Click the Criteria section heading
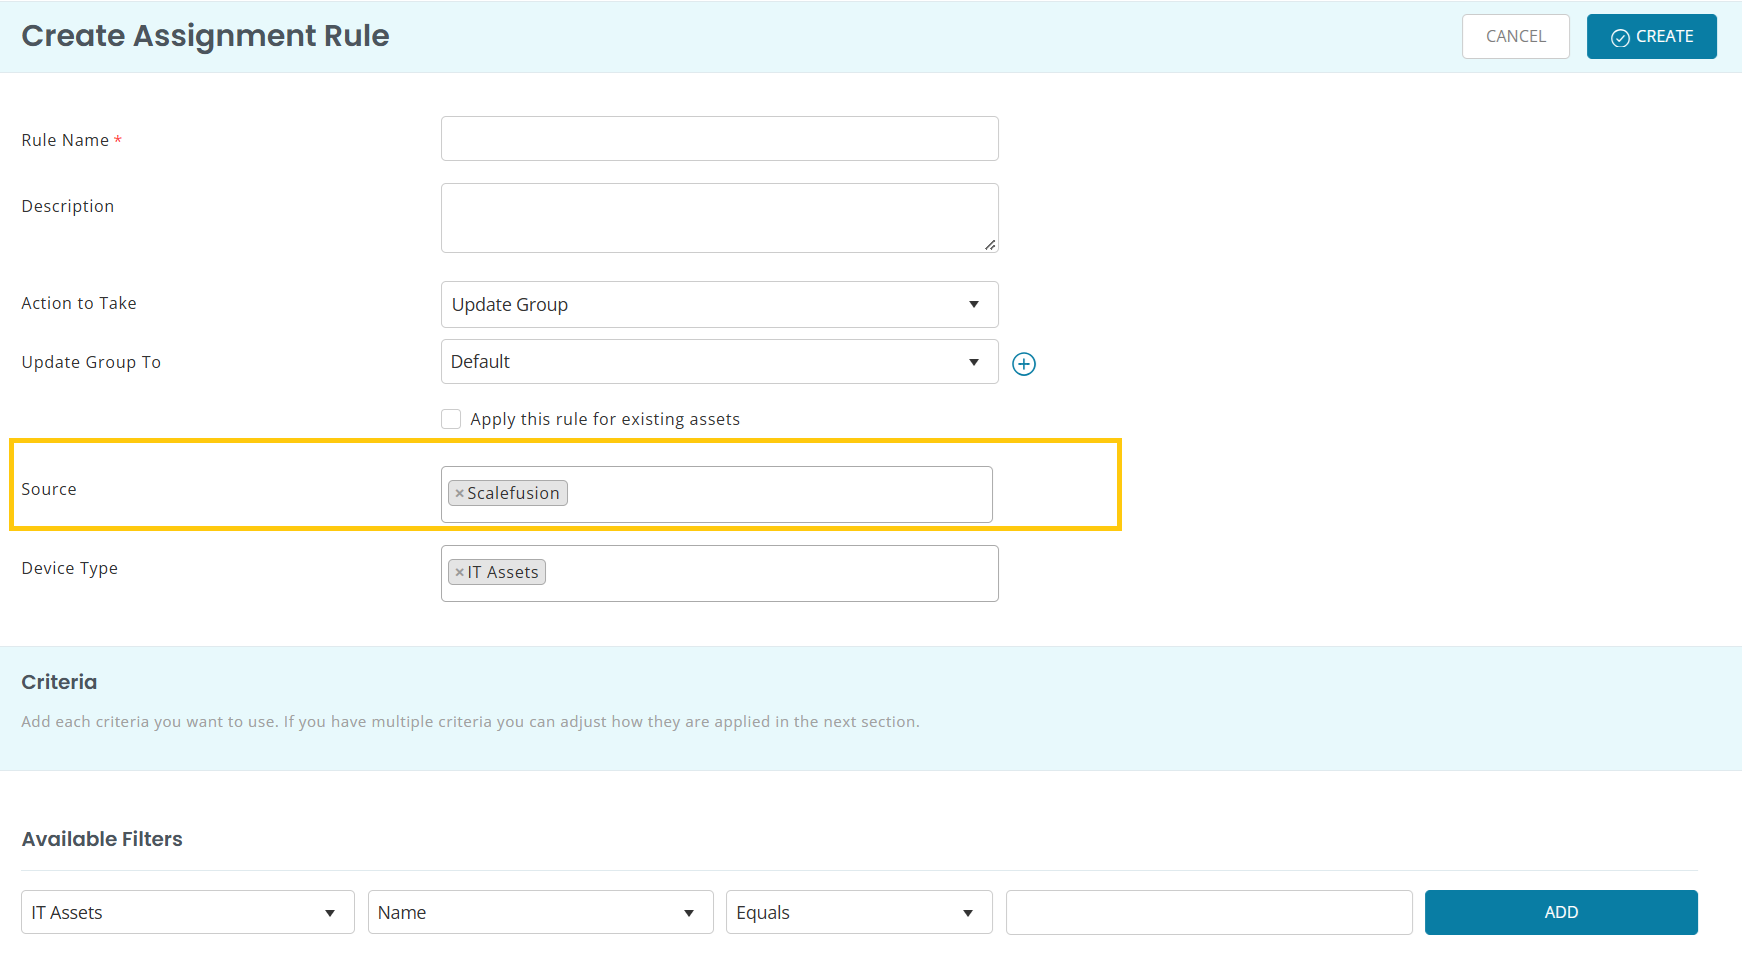 coord(59,682)
